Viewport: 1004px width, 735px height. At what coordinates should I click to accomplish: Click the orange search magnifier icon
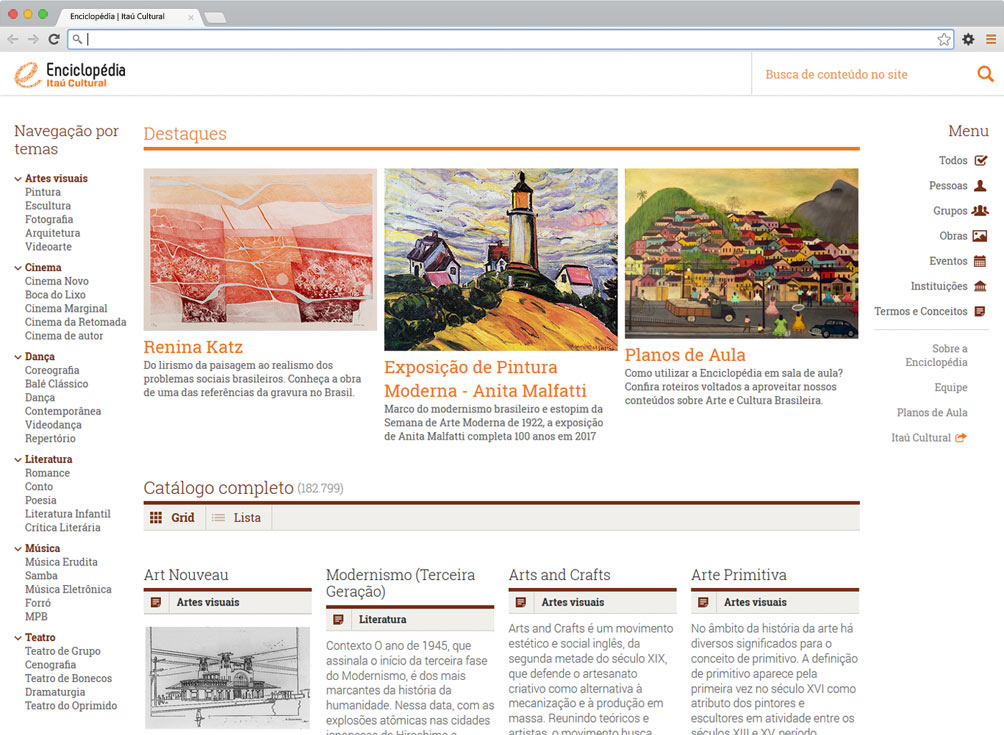(x=985, y=74)
